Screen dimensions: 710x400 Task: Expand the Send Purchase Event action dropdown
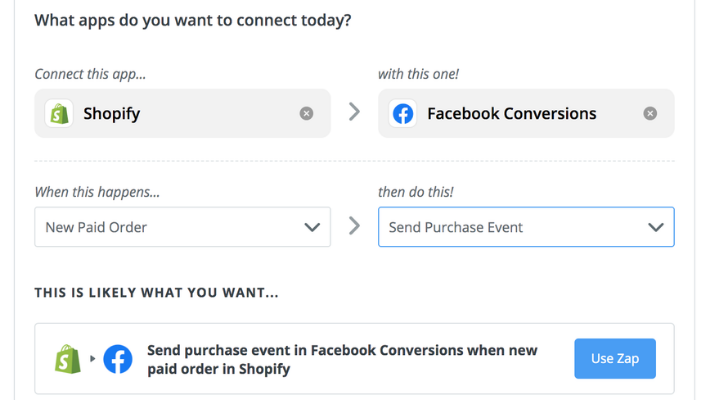pos(510,227)
